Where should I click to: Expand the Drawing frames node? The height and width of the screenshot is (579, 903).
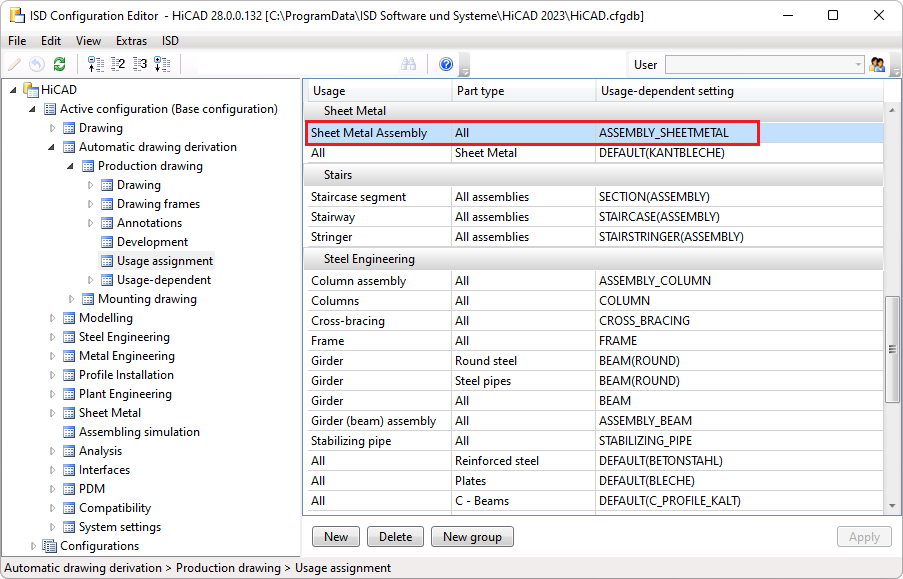click(x=90, y=204)
